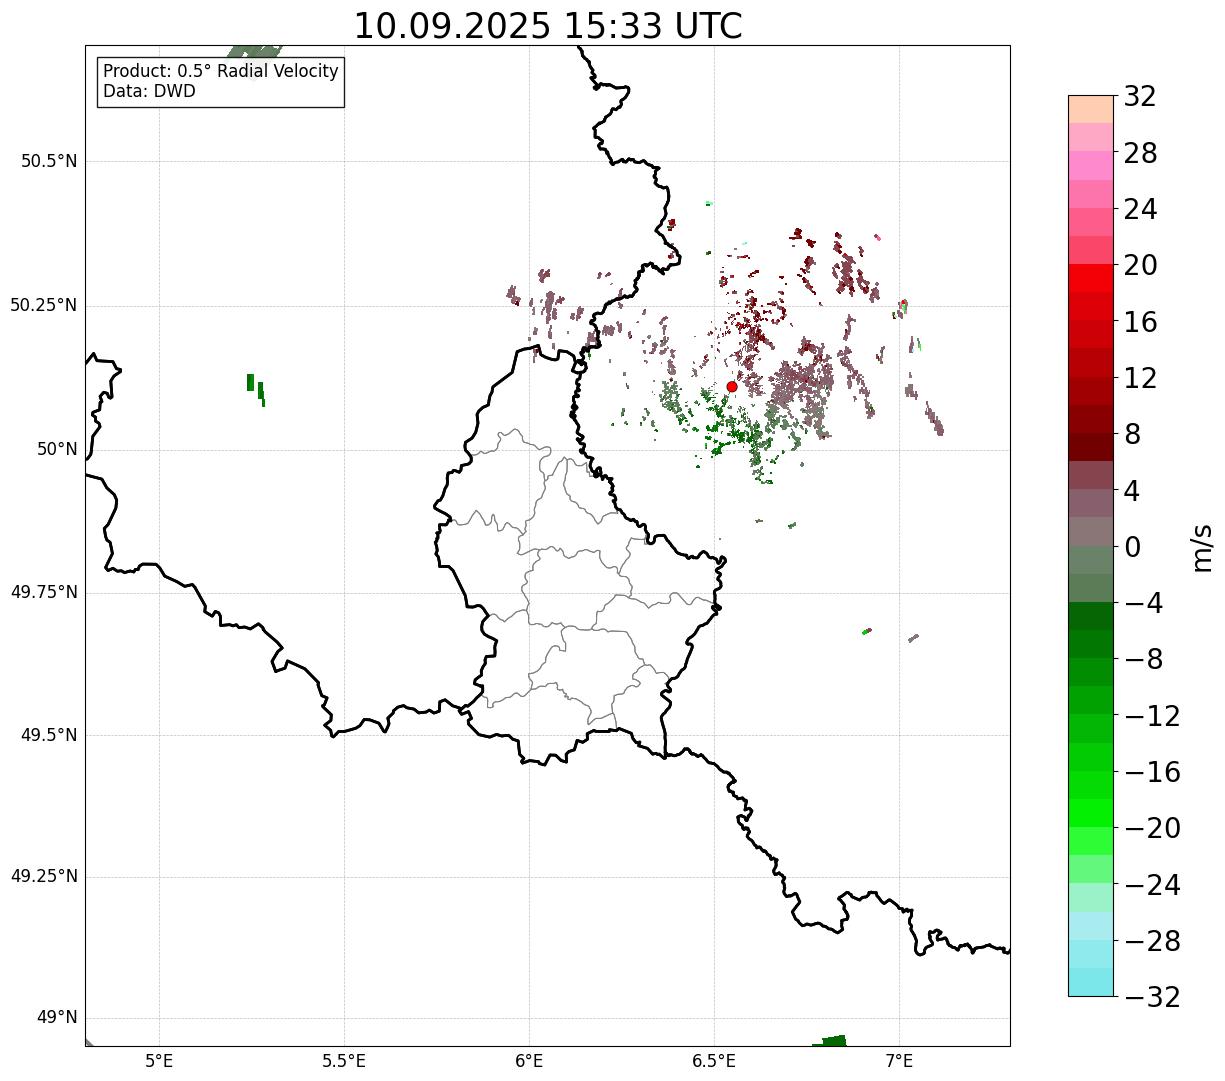Click the colorbar tick label 16
This screenshot has height=1081, width=1225.
click(1140, 322)
